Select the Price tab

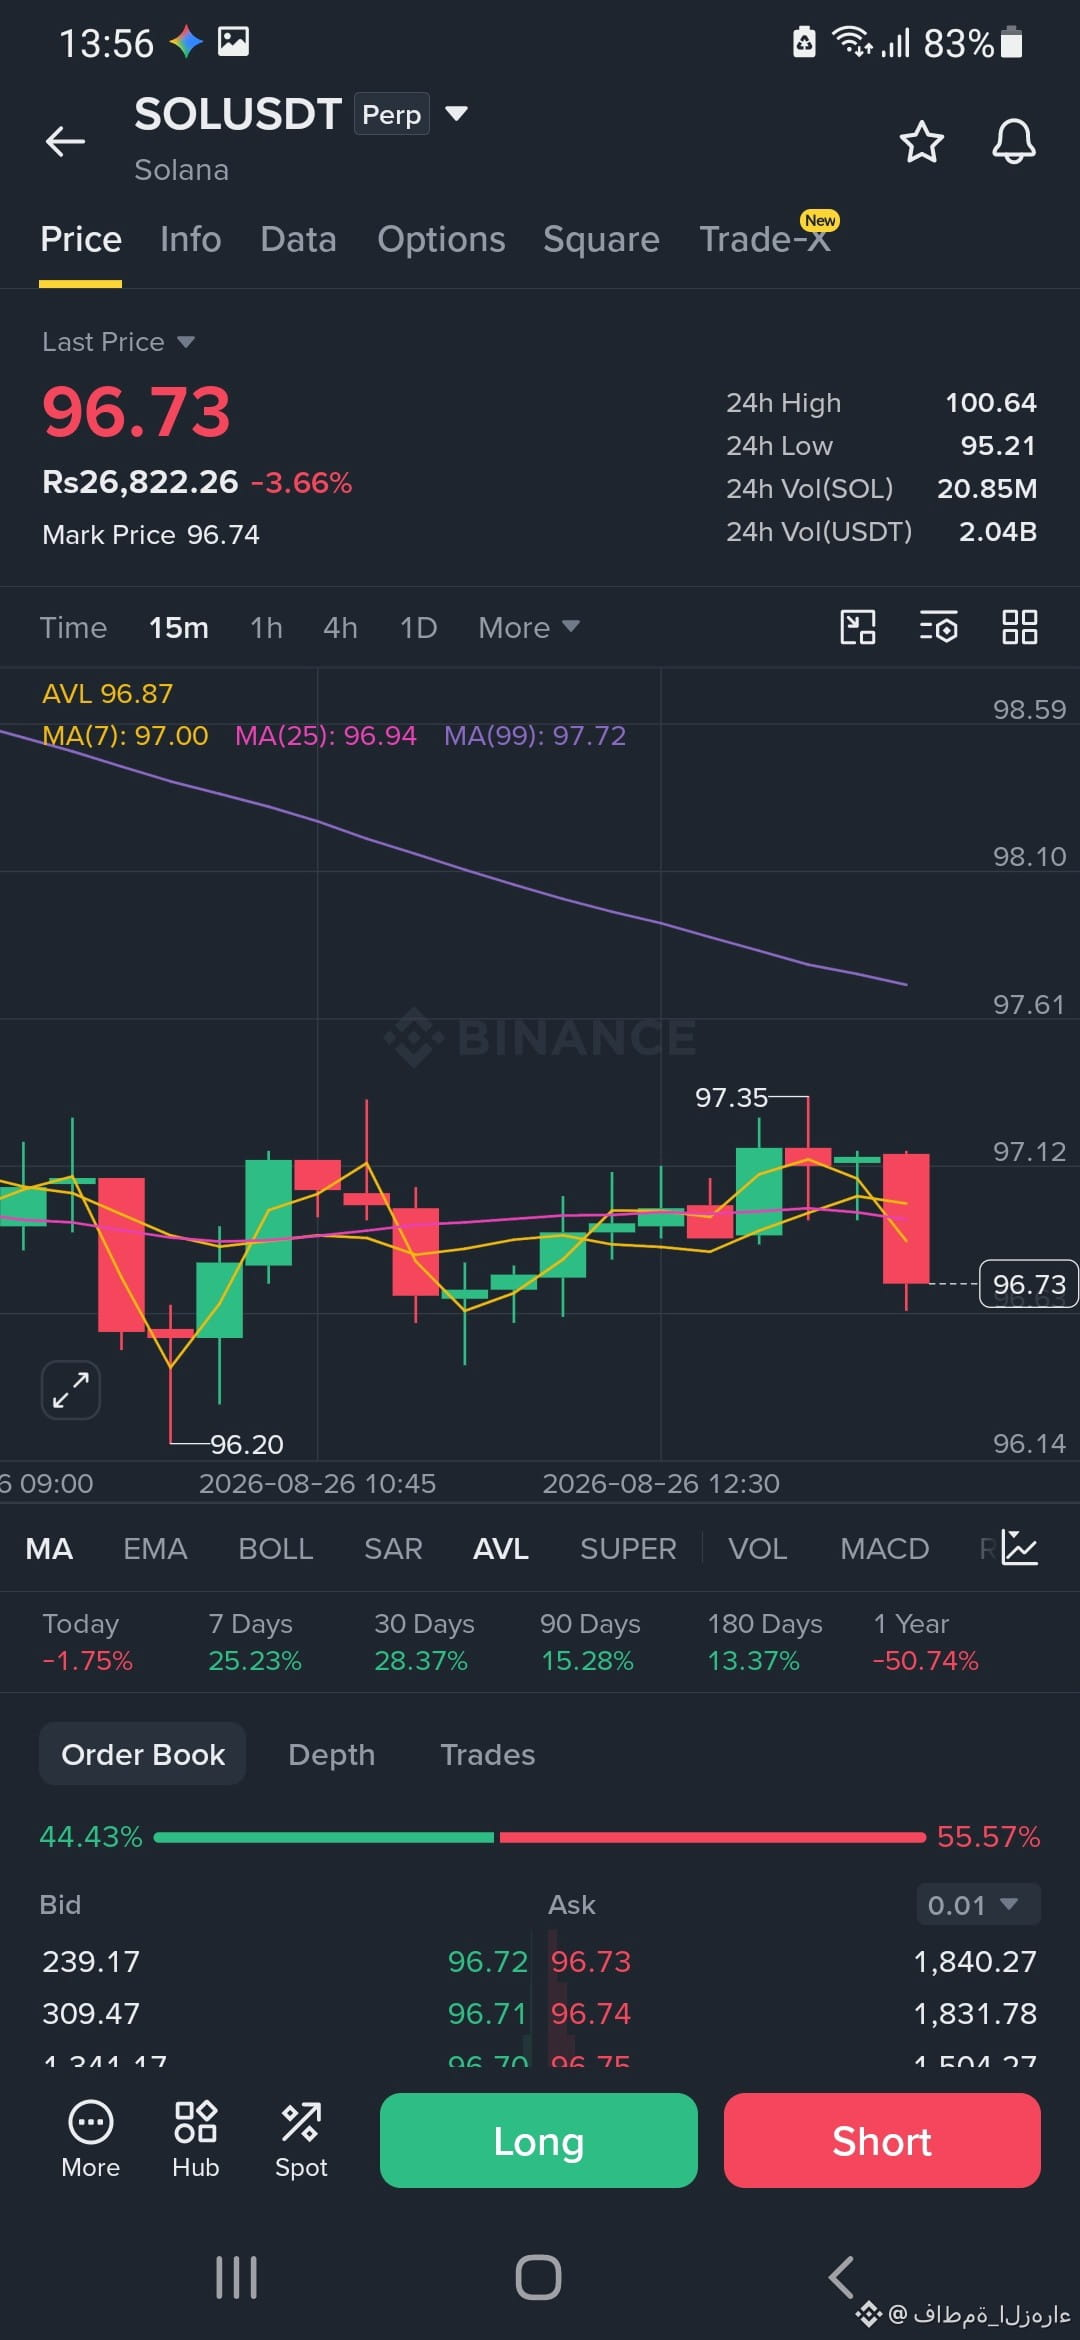click(x=81, y=240)
